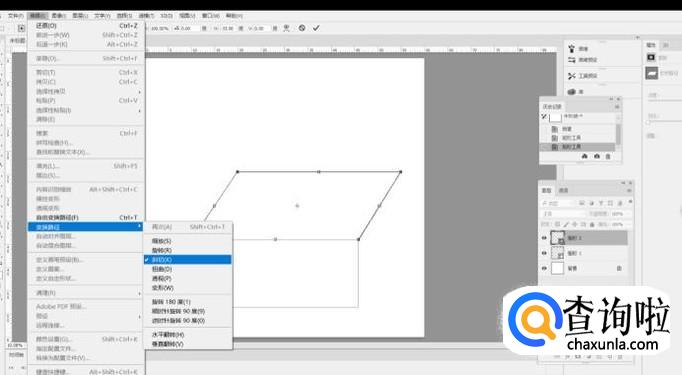Commit transform with the checkmark icon
This screenshot has width=682, height=375.
click(x=316, y=28)
